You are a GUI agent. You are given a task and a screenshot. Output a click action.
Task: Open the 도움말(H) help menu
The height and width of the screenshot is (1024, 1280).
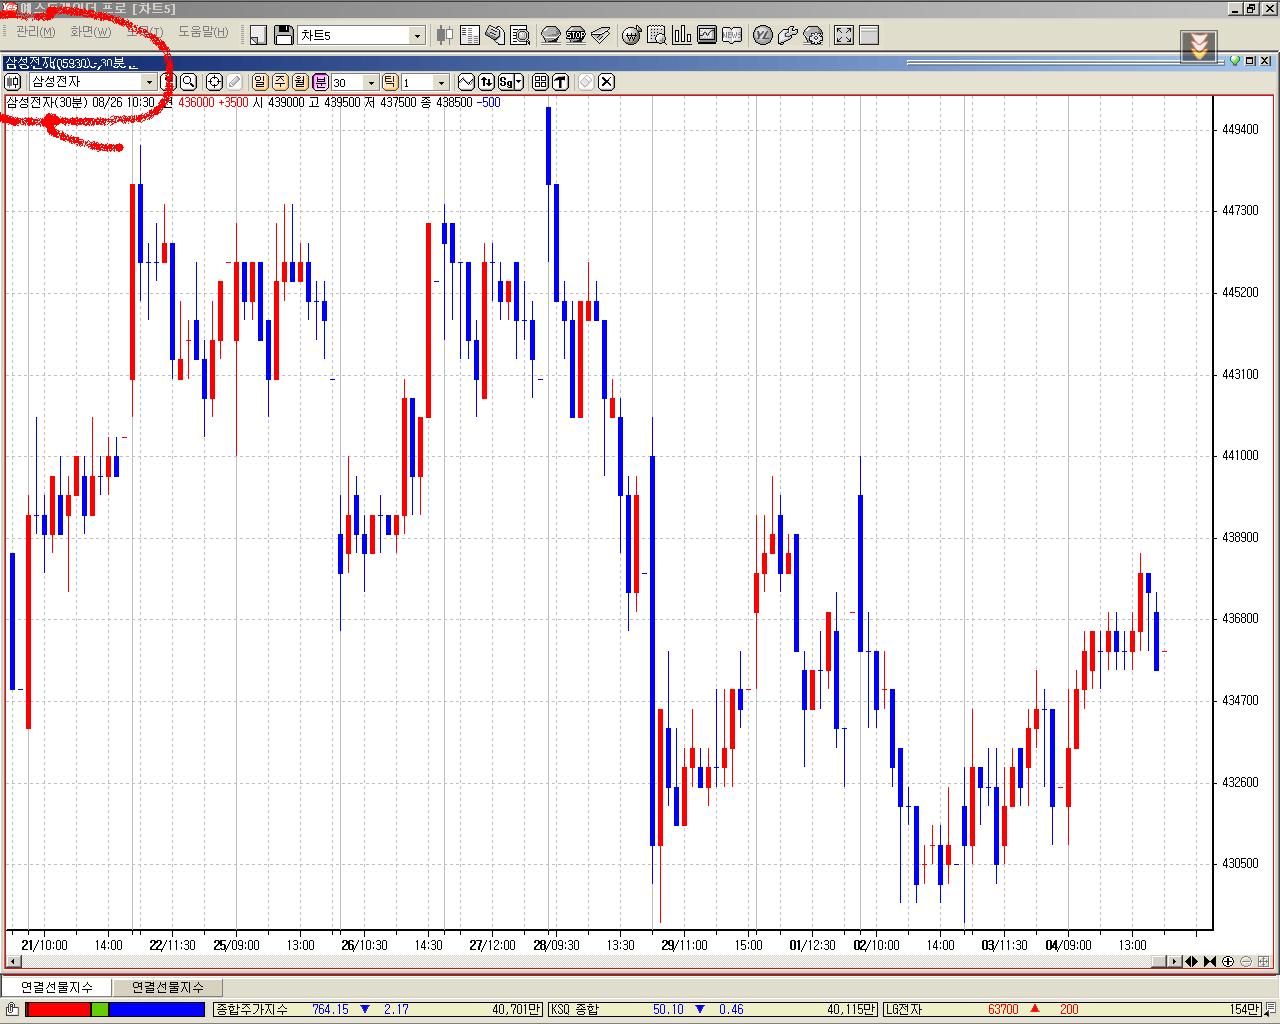[203, 32]
